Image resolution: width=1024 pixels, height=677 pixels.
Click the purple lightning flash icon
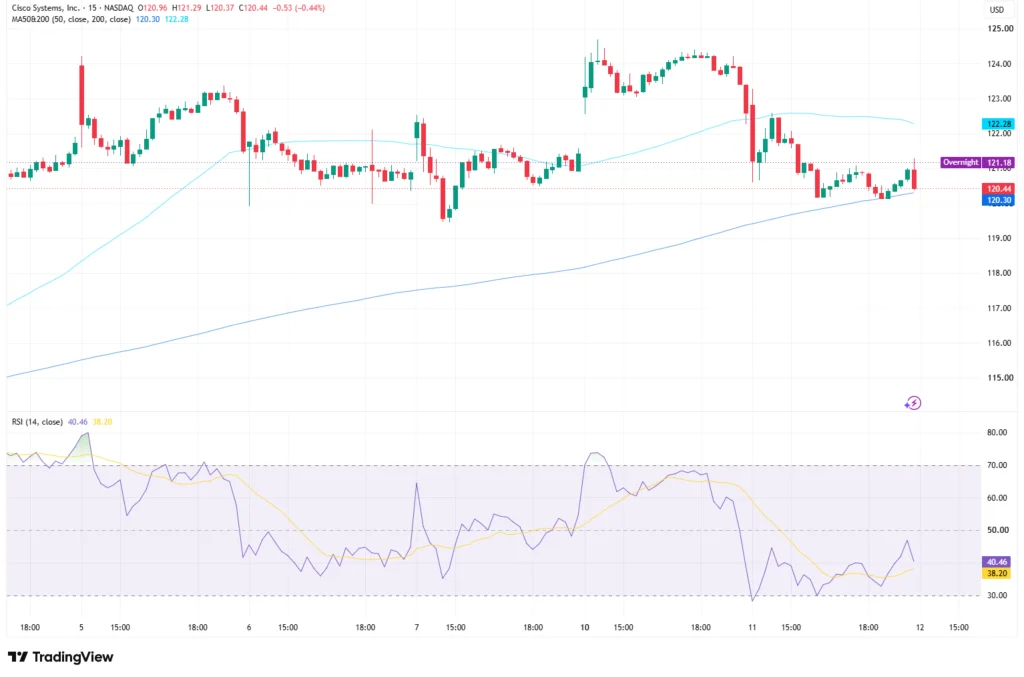913,403
